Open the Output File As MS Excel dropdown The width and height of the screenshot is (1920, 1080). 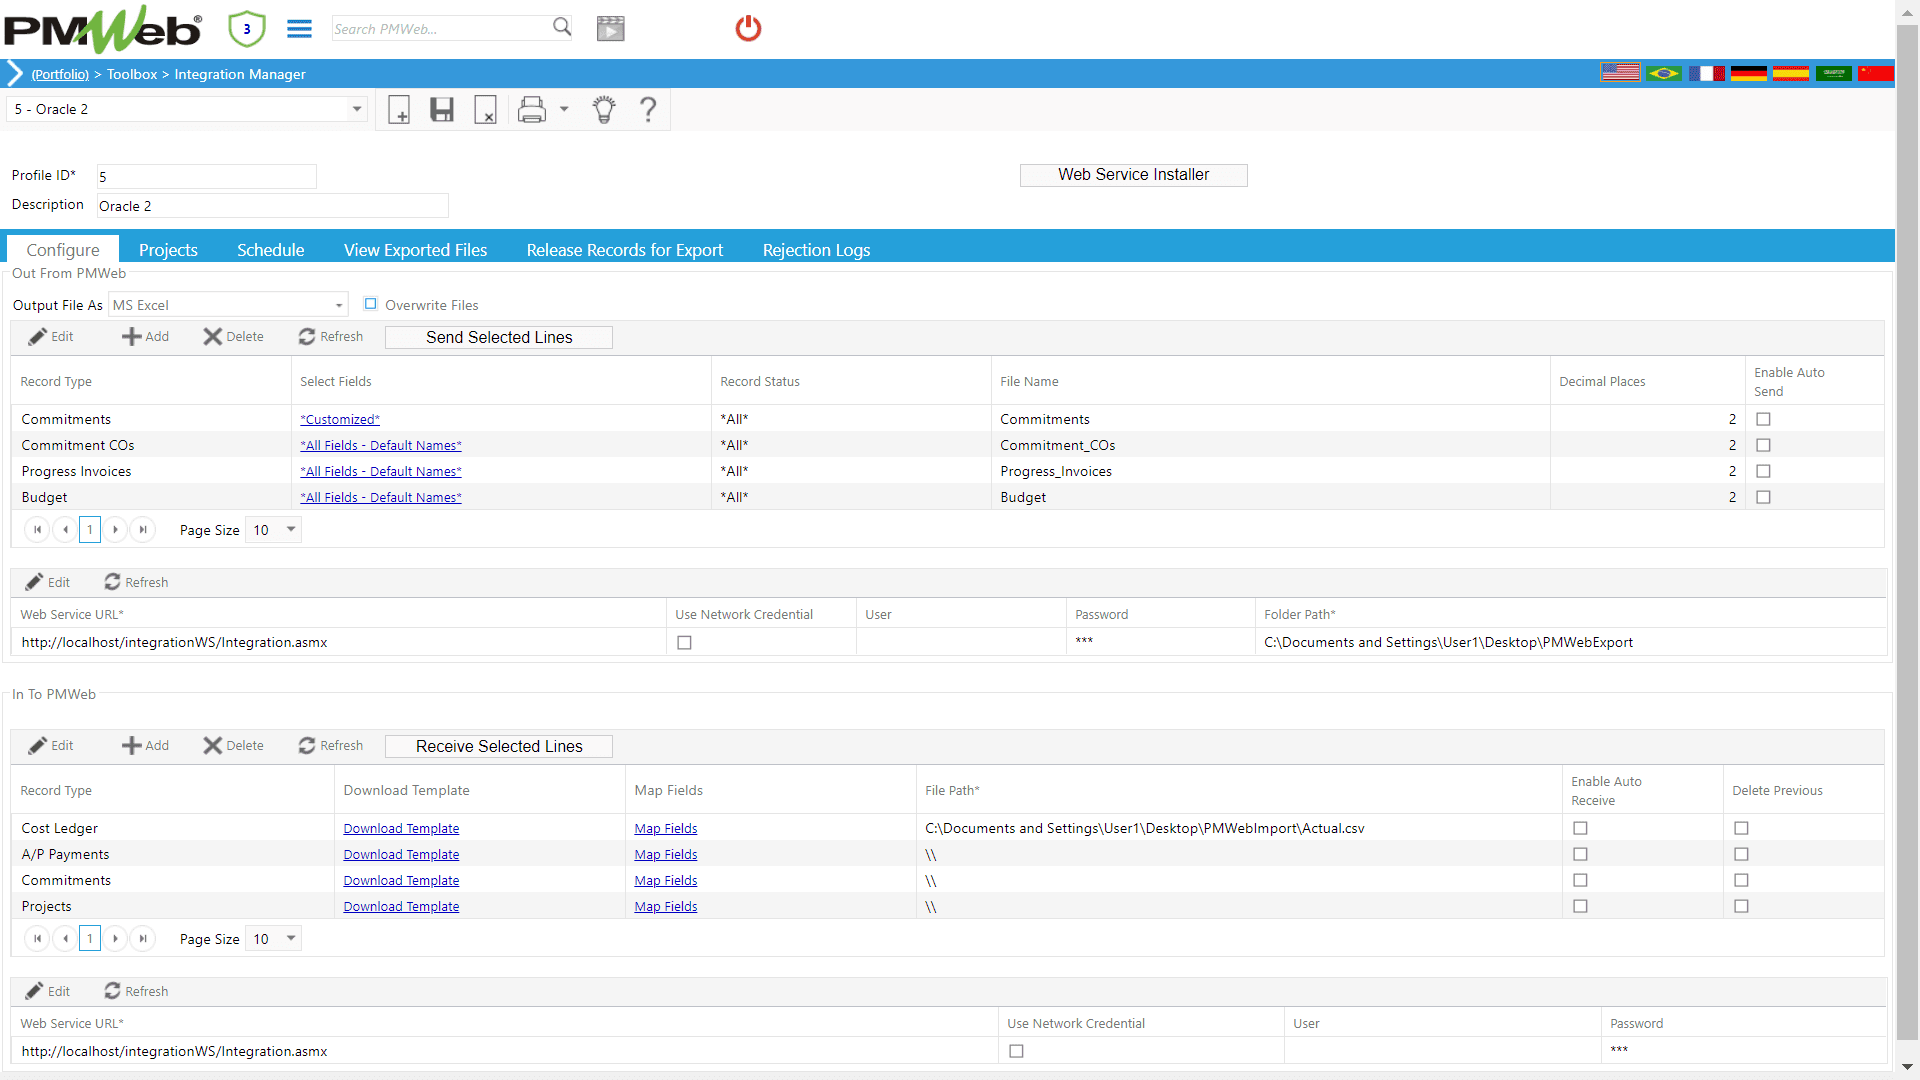[228, 305]
